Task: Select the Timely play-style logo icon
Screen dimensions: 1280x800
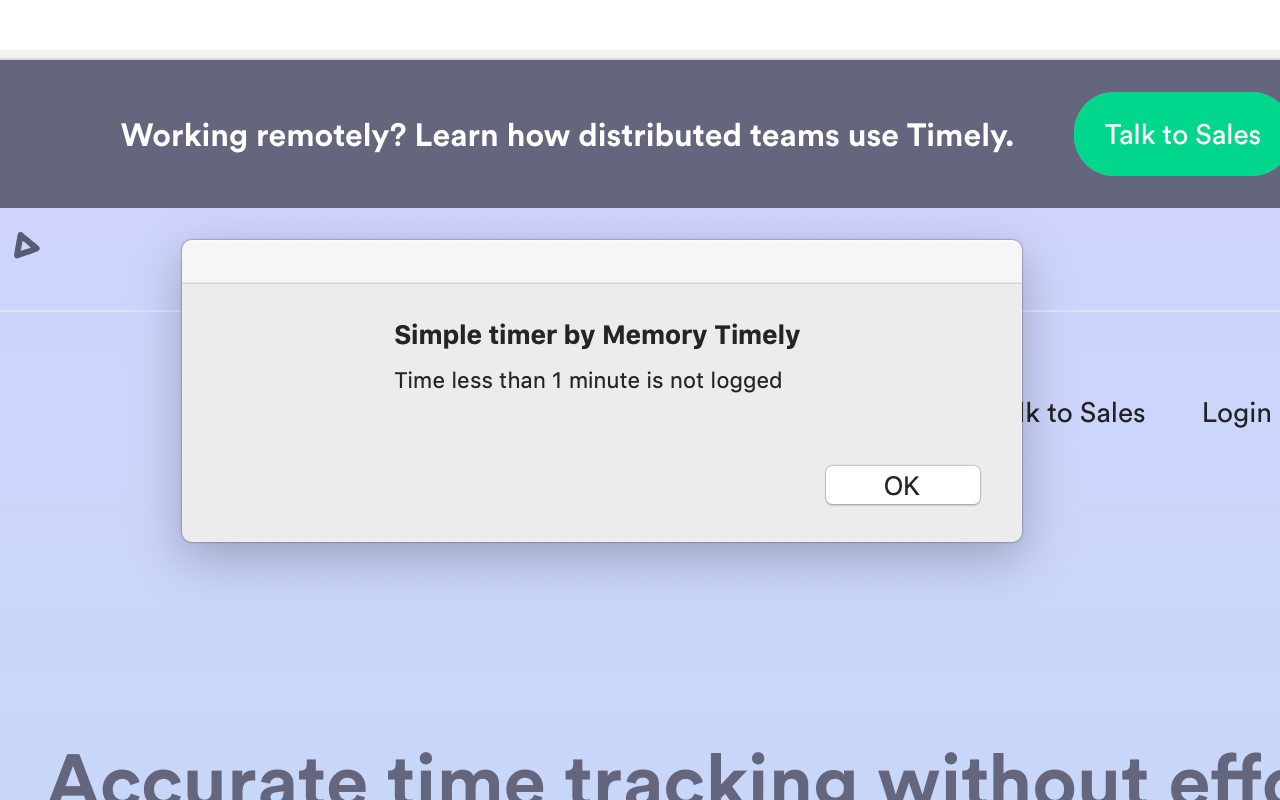Action: (x=26, y=246)
